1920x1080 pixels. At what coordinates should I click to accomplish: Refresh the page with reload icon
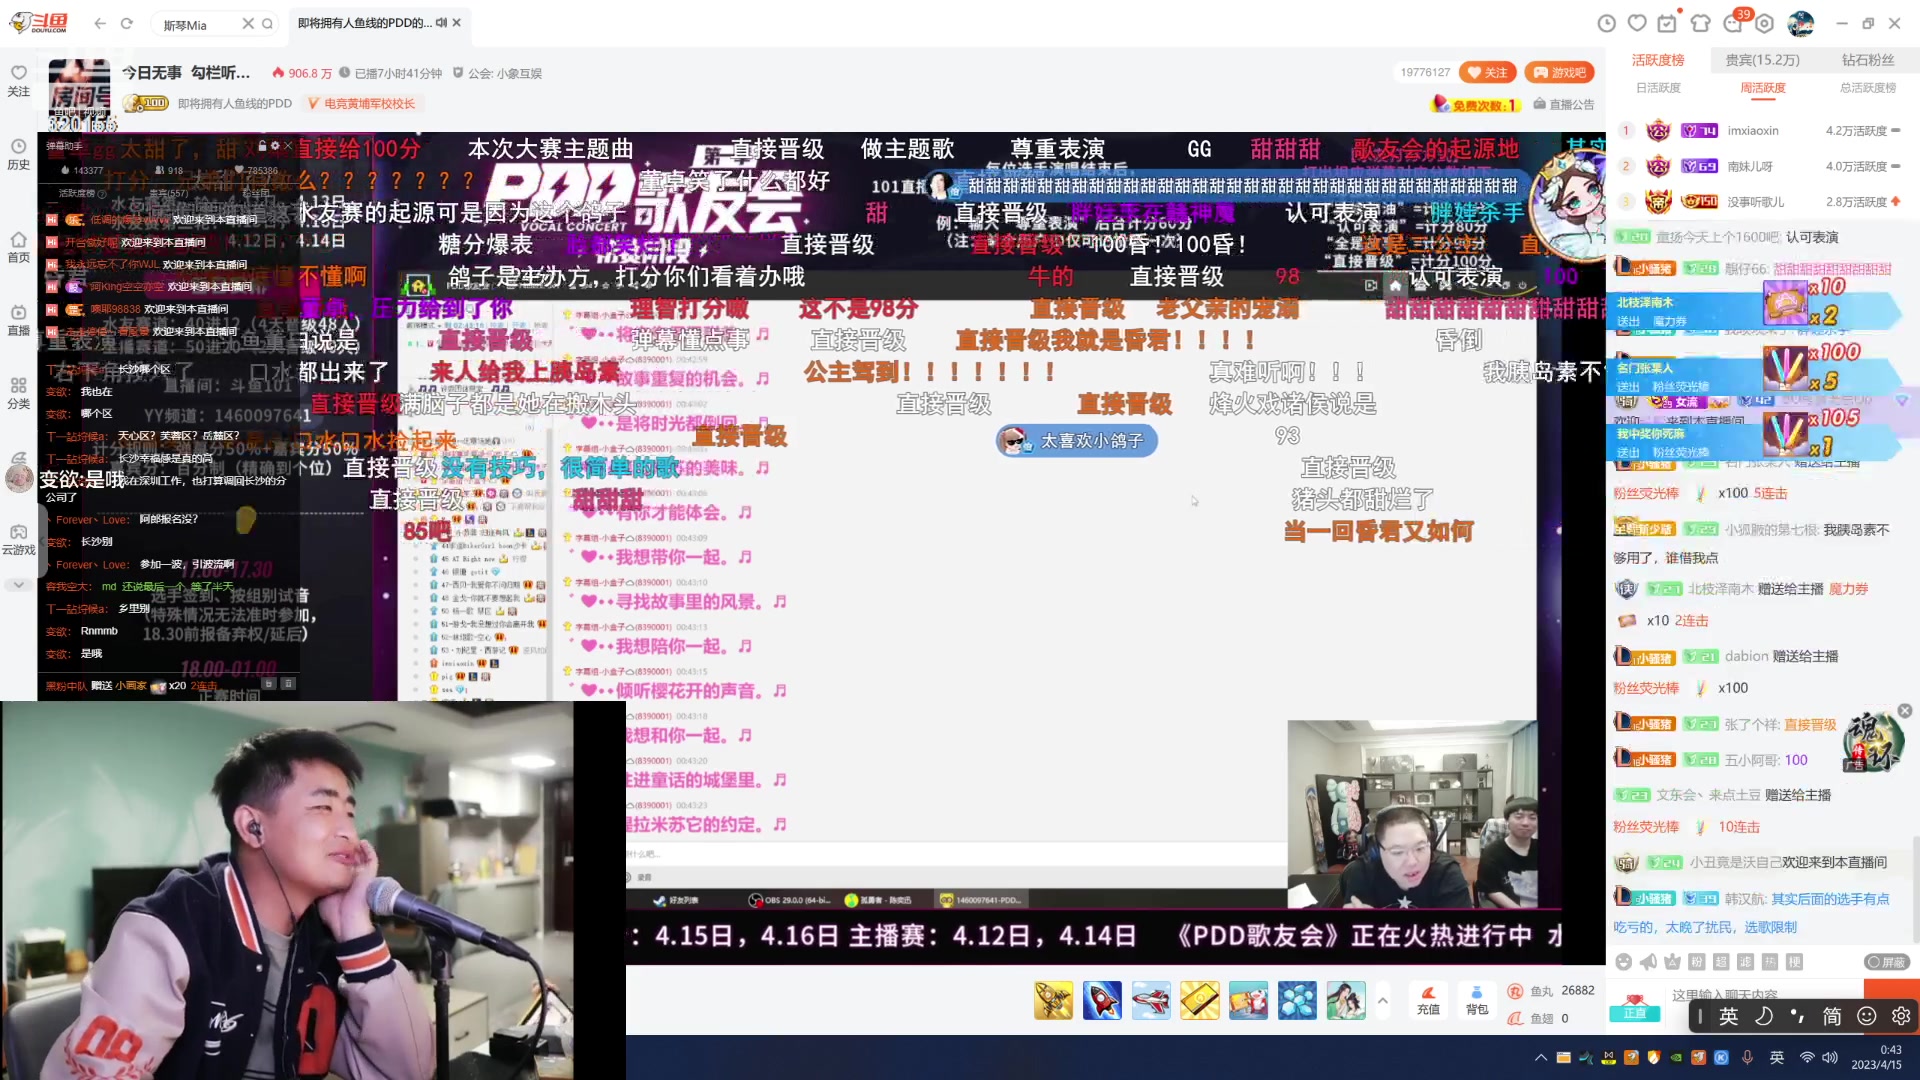pyautogui.click(x=127, y=23)
